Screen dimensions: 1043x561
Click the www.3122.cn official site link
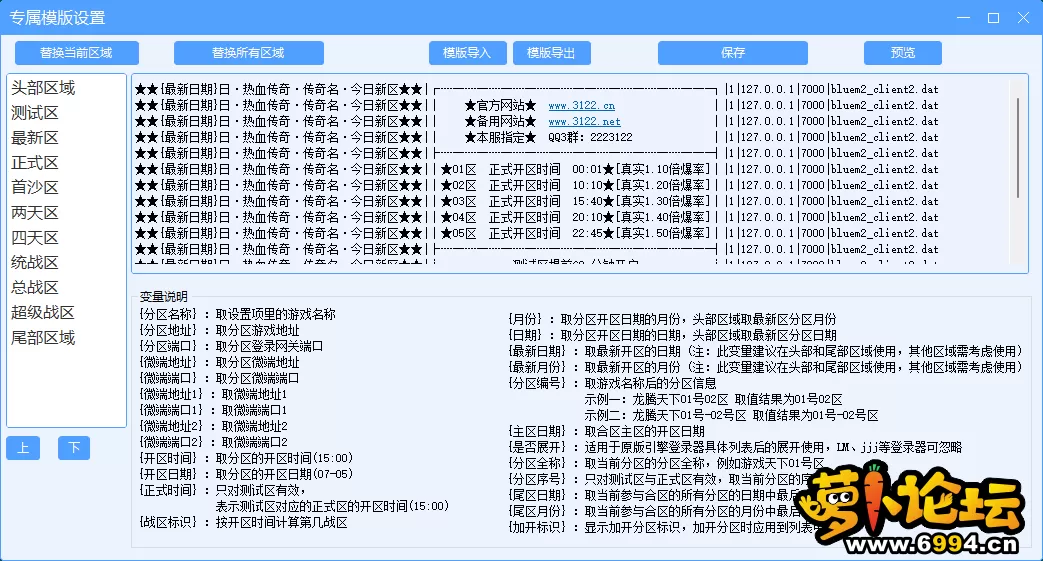pos(581,105)
